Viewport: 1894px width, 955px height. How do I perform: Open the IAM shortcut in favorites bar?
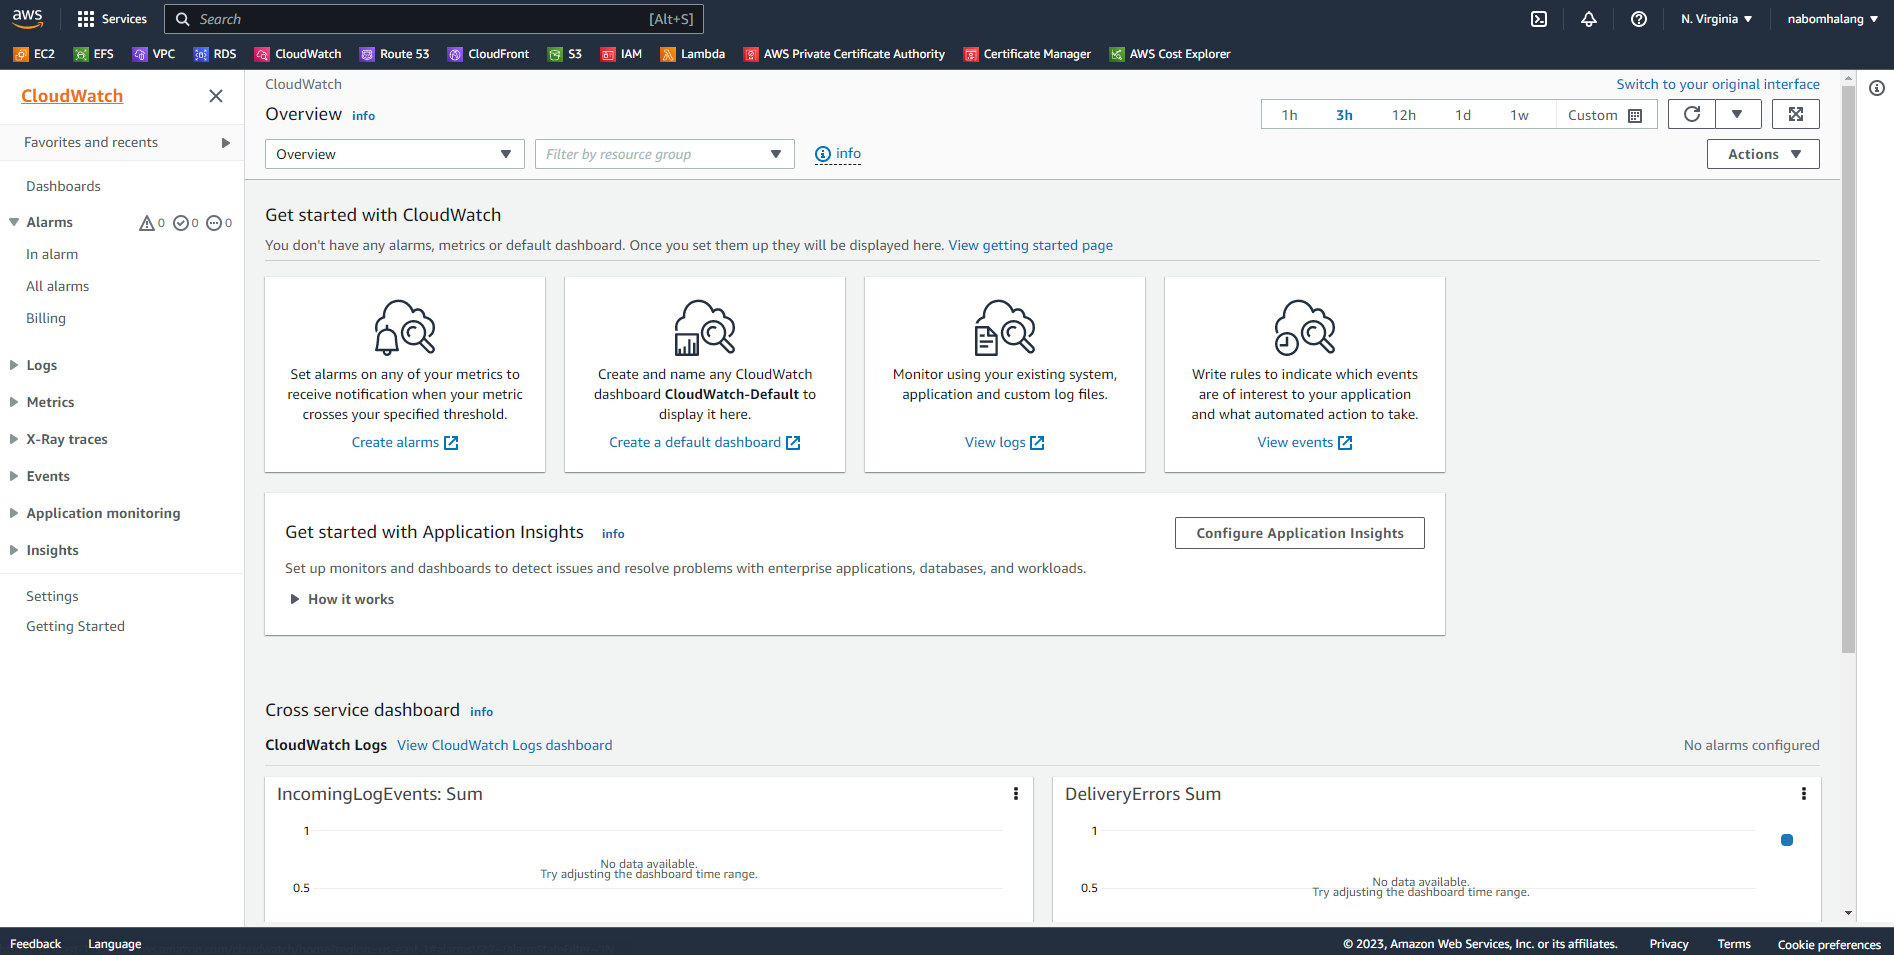click(x=621, y=54)
